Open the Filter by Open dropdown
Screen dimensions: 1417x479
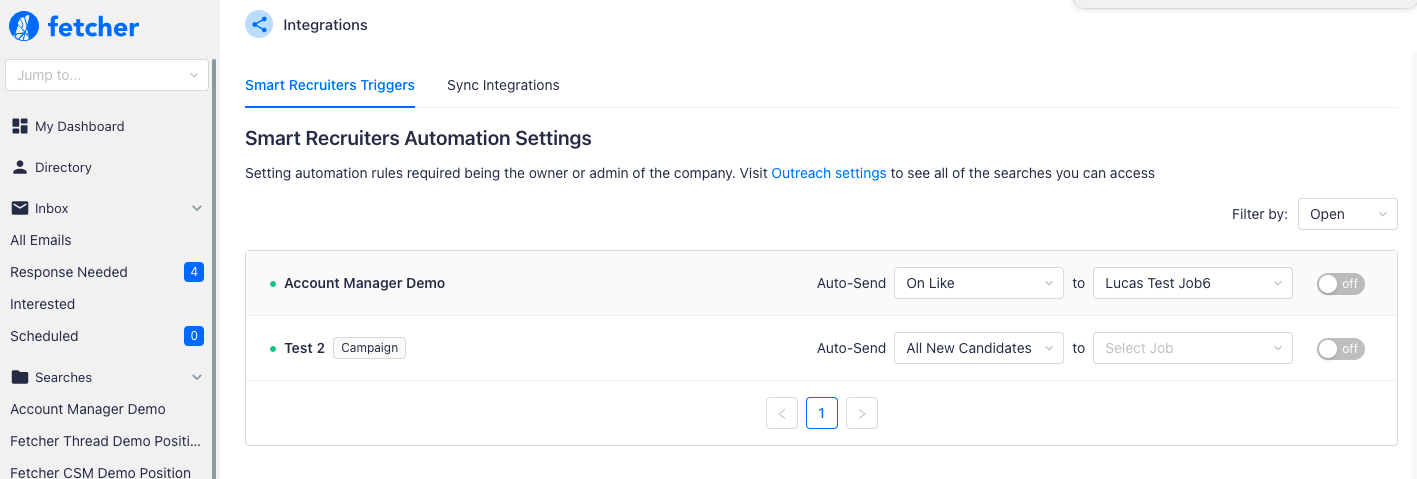coord(1347,214)
